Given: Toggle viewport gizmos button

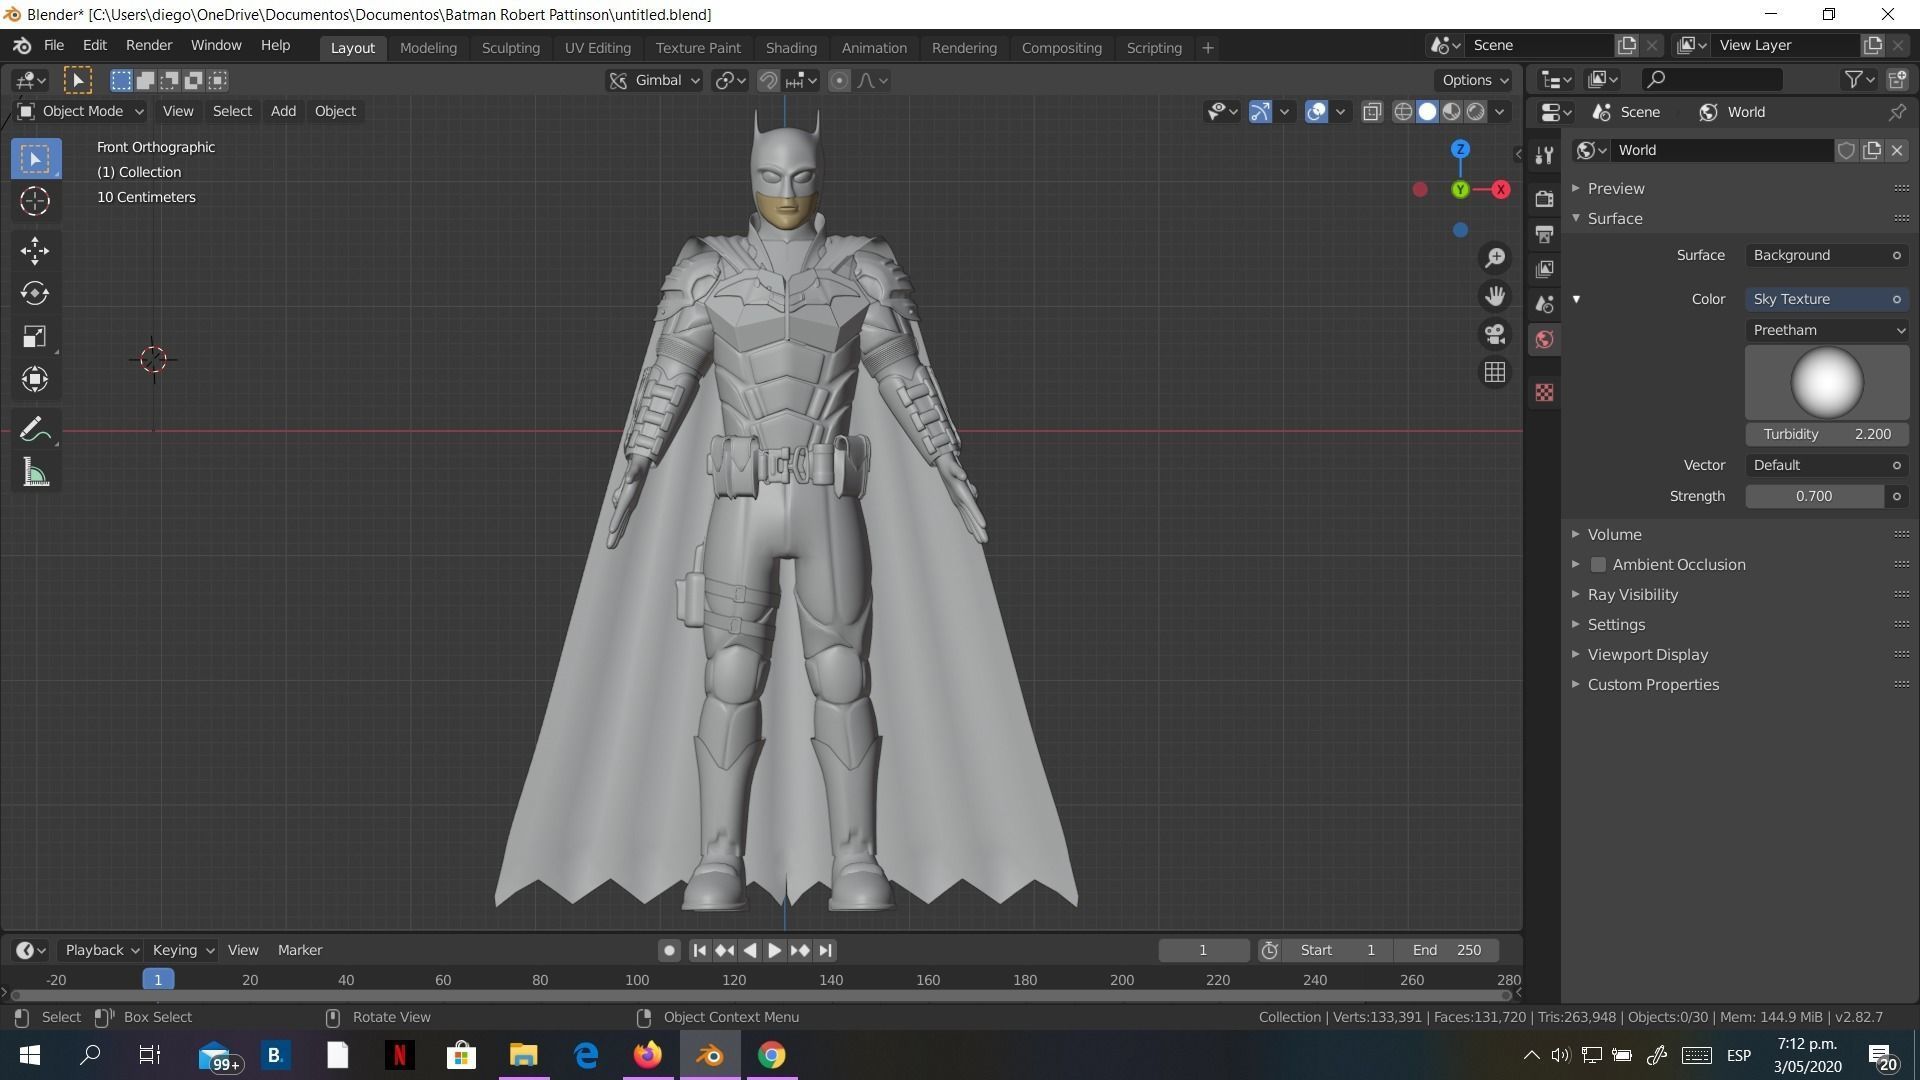Looking at the screenshot, I should pos(1260,112).
